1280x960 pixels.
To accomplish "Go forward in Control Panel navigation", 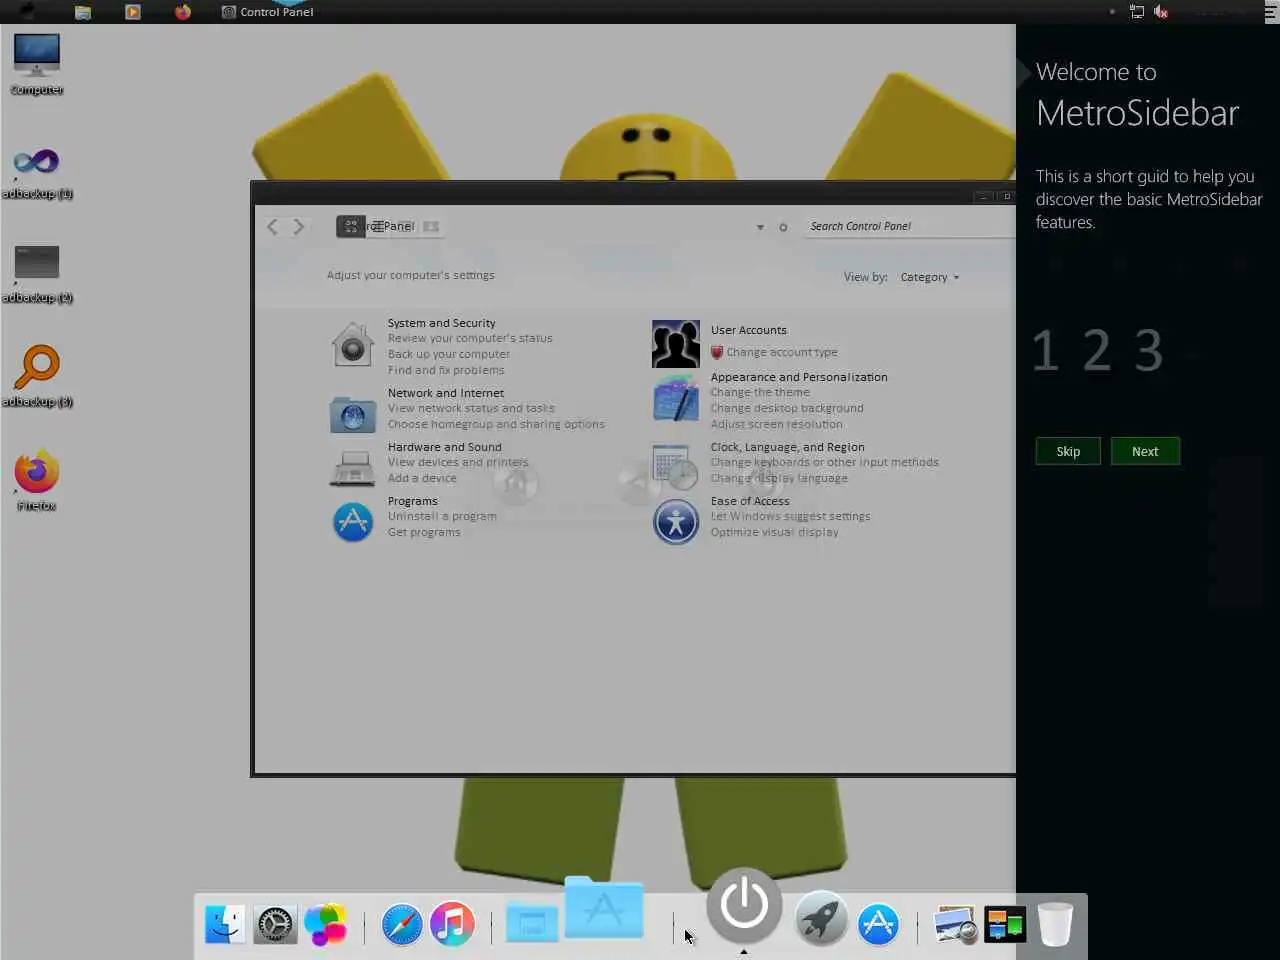I will click(298, 227).
